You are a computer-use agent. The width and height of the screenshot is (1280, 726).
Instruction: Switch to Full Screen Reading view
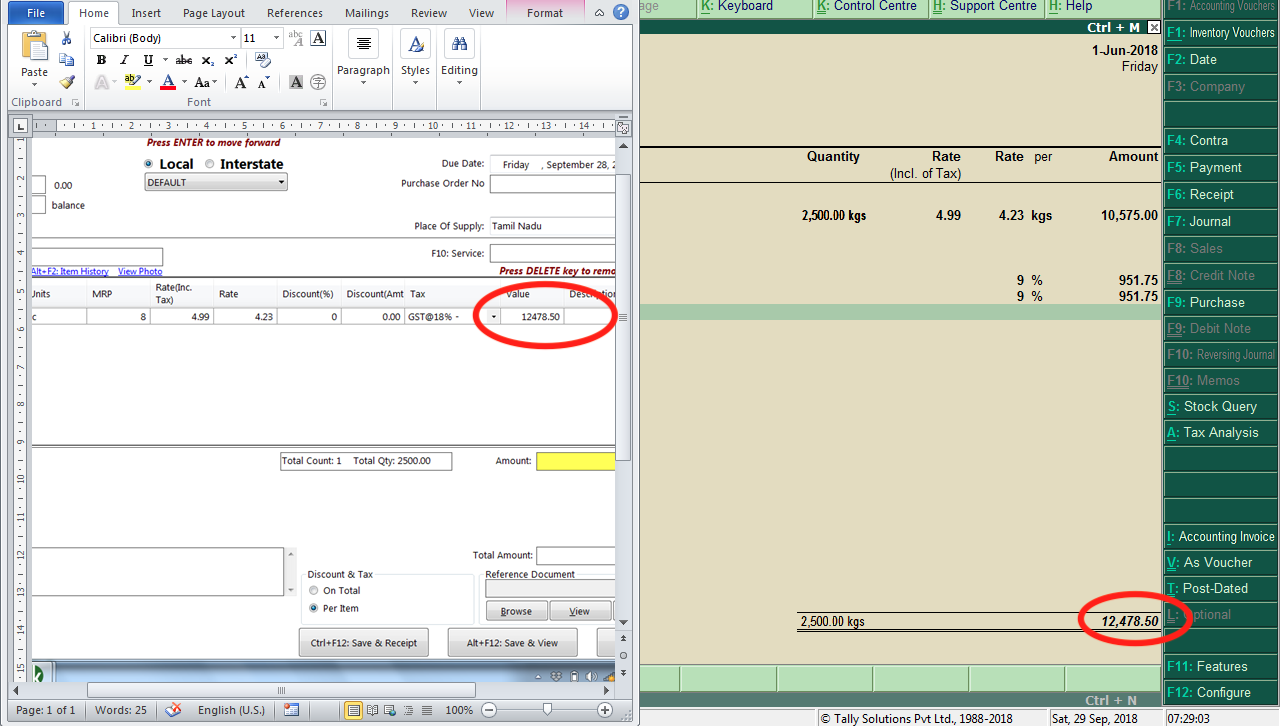pyautogui.click(x=373, y=710)
